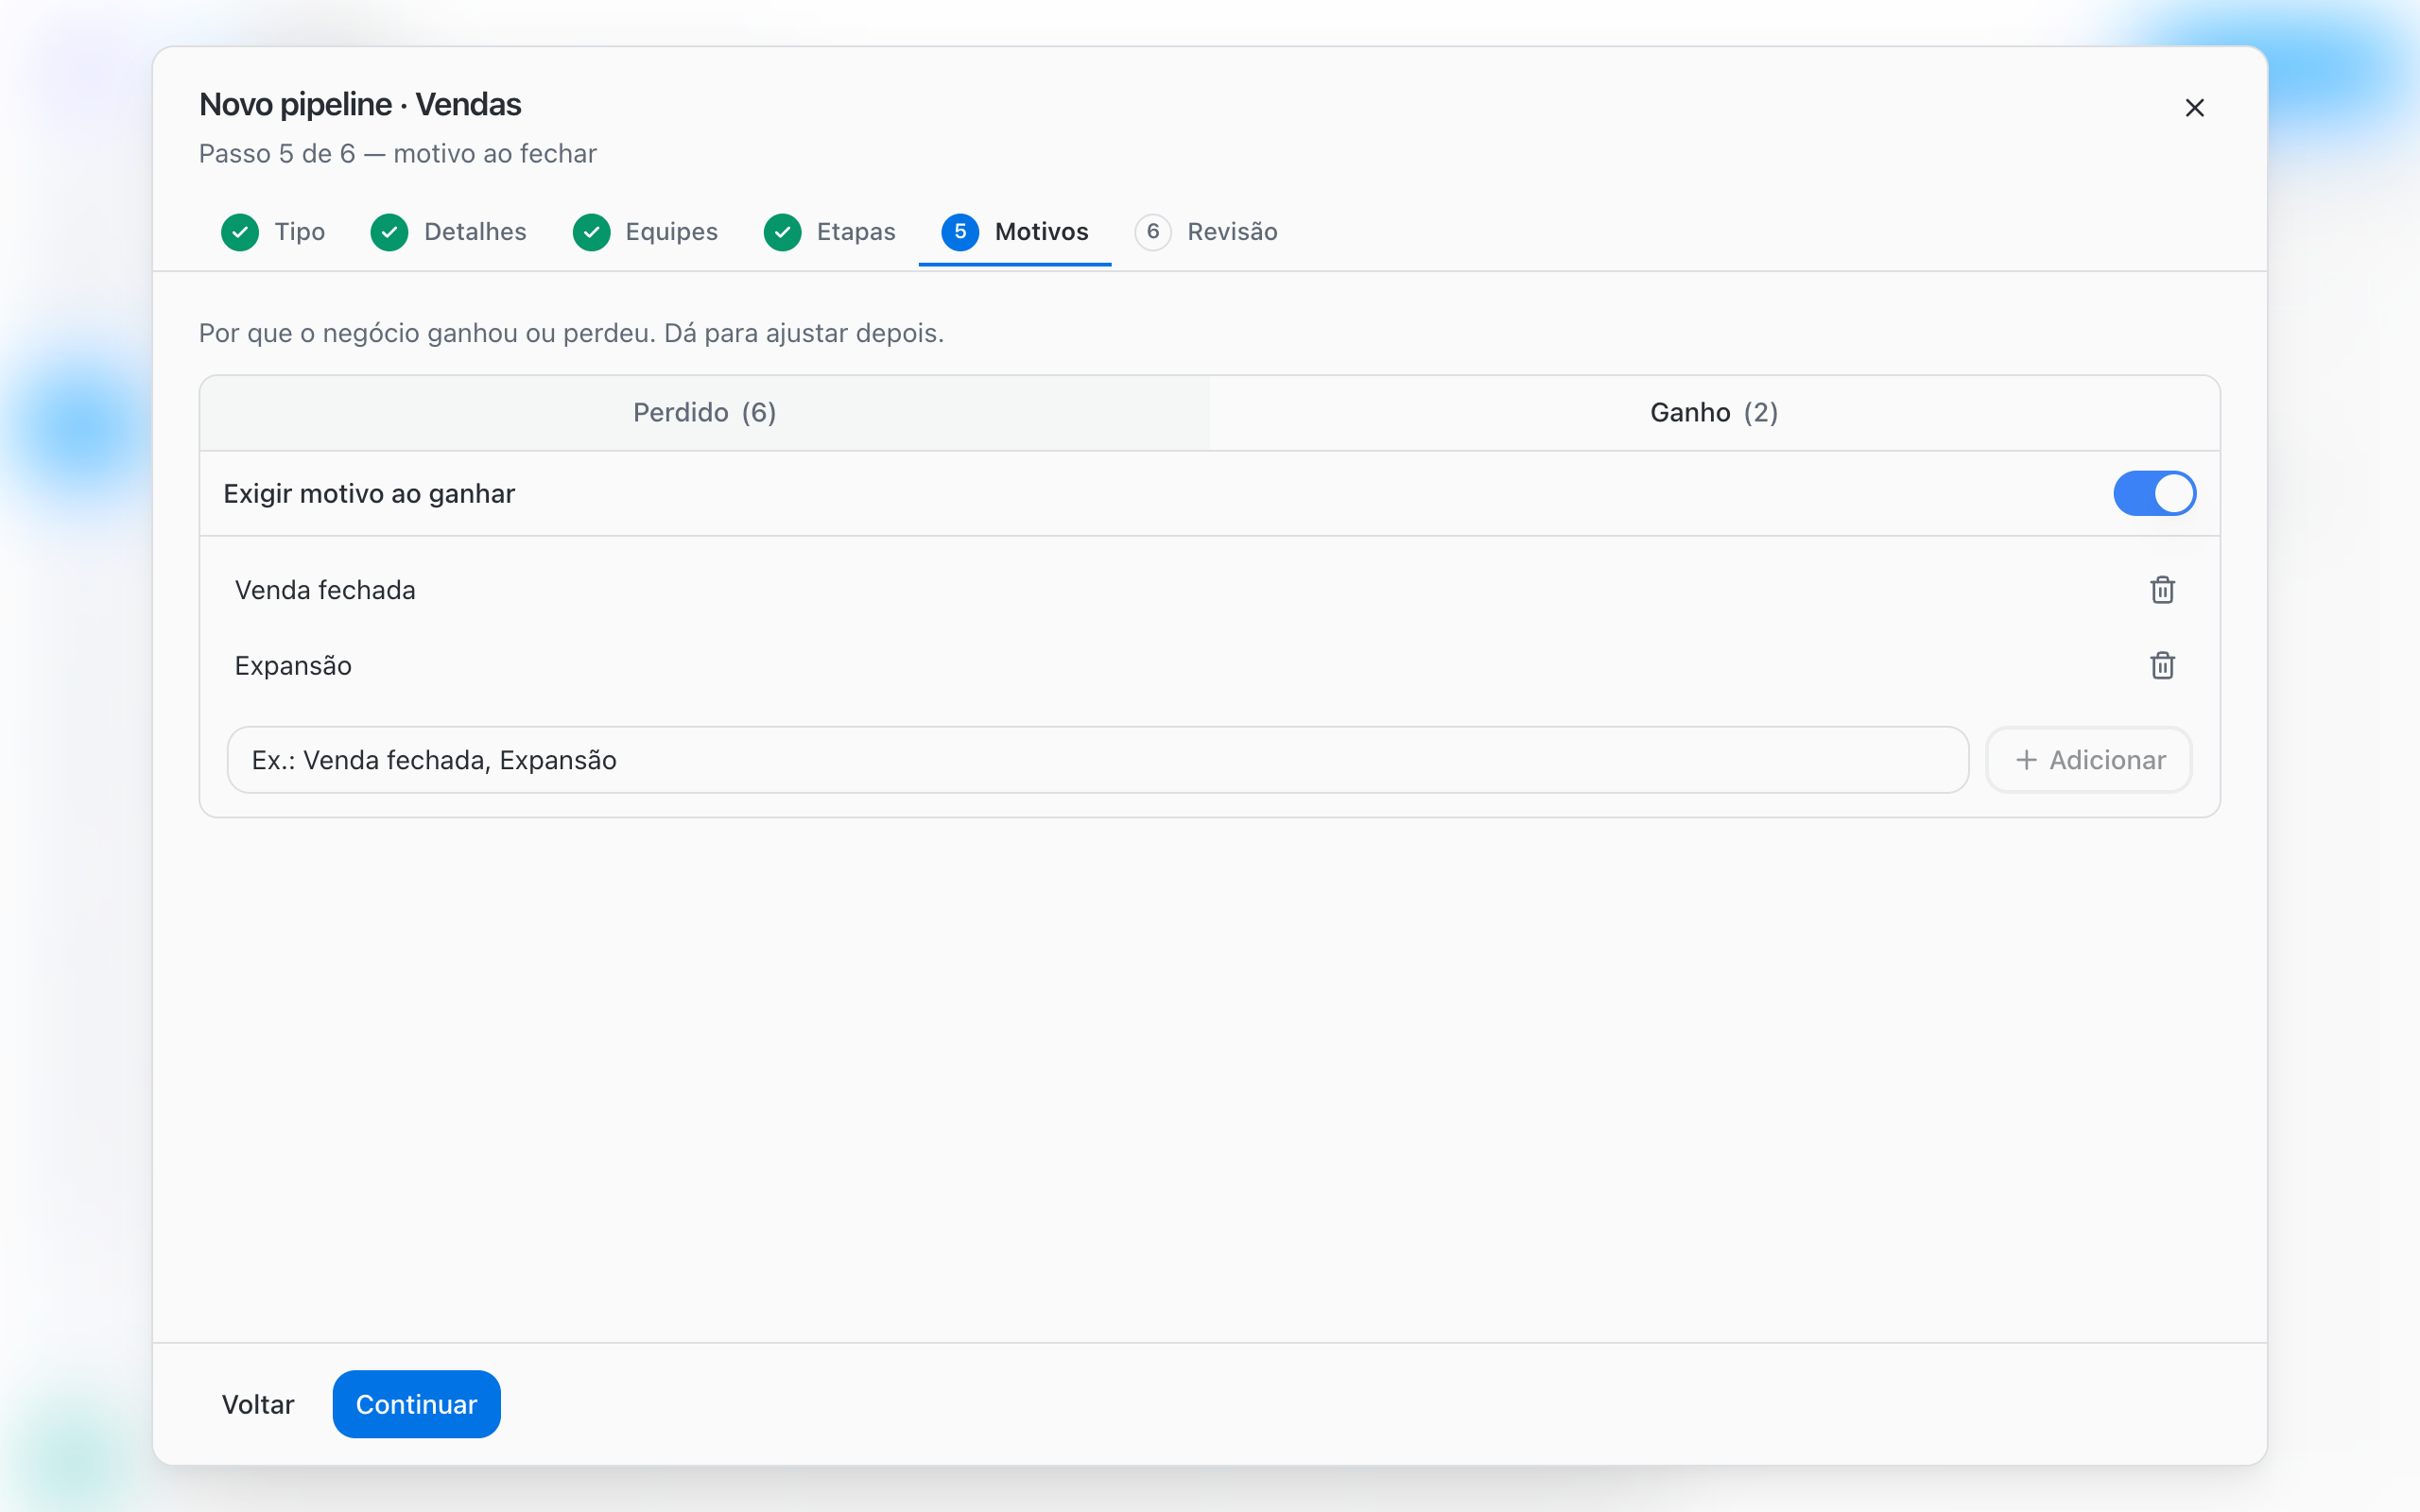The height and width of the screenshot is (1512, 2420).
Task: Close the Novo pipeline dialog
Action: click(x=2194, y=107)
